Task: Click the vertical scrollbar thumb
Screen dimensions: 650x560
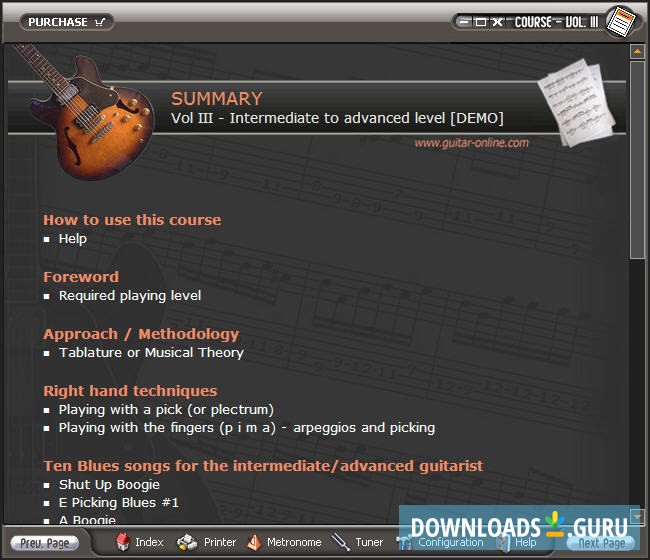Action: [x=637, y=160]
